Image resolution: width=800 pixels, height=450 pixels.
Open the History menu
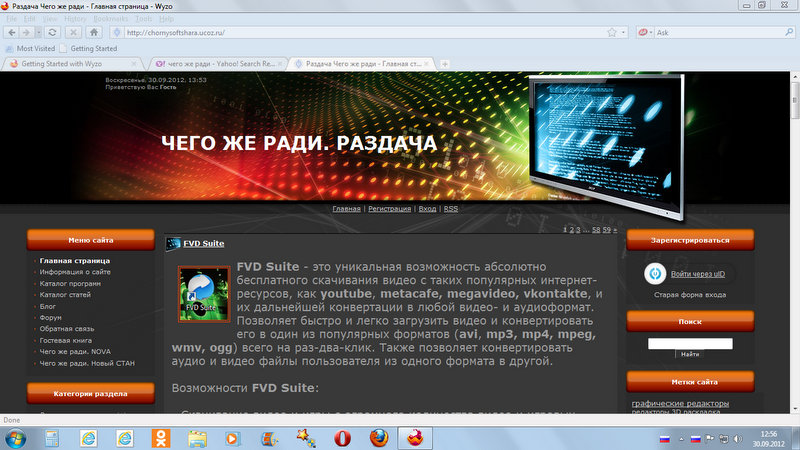coord(75,18)
